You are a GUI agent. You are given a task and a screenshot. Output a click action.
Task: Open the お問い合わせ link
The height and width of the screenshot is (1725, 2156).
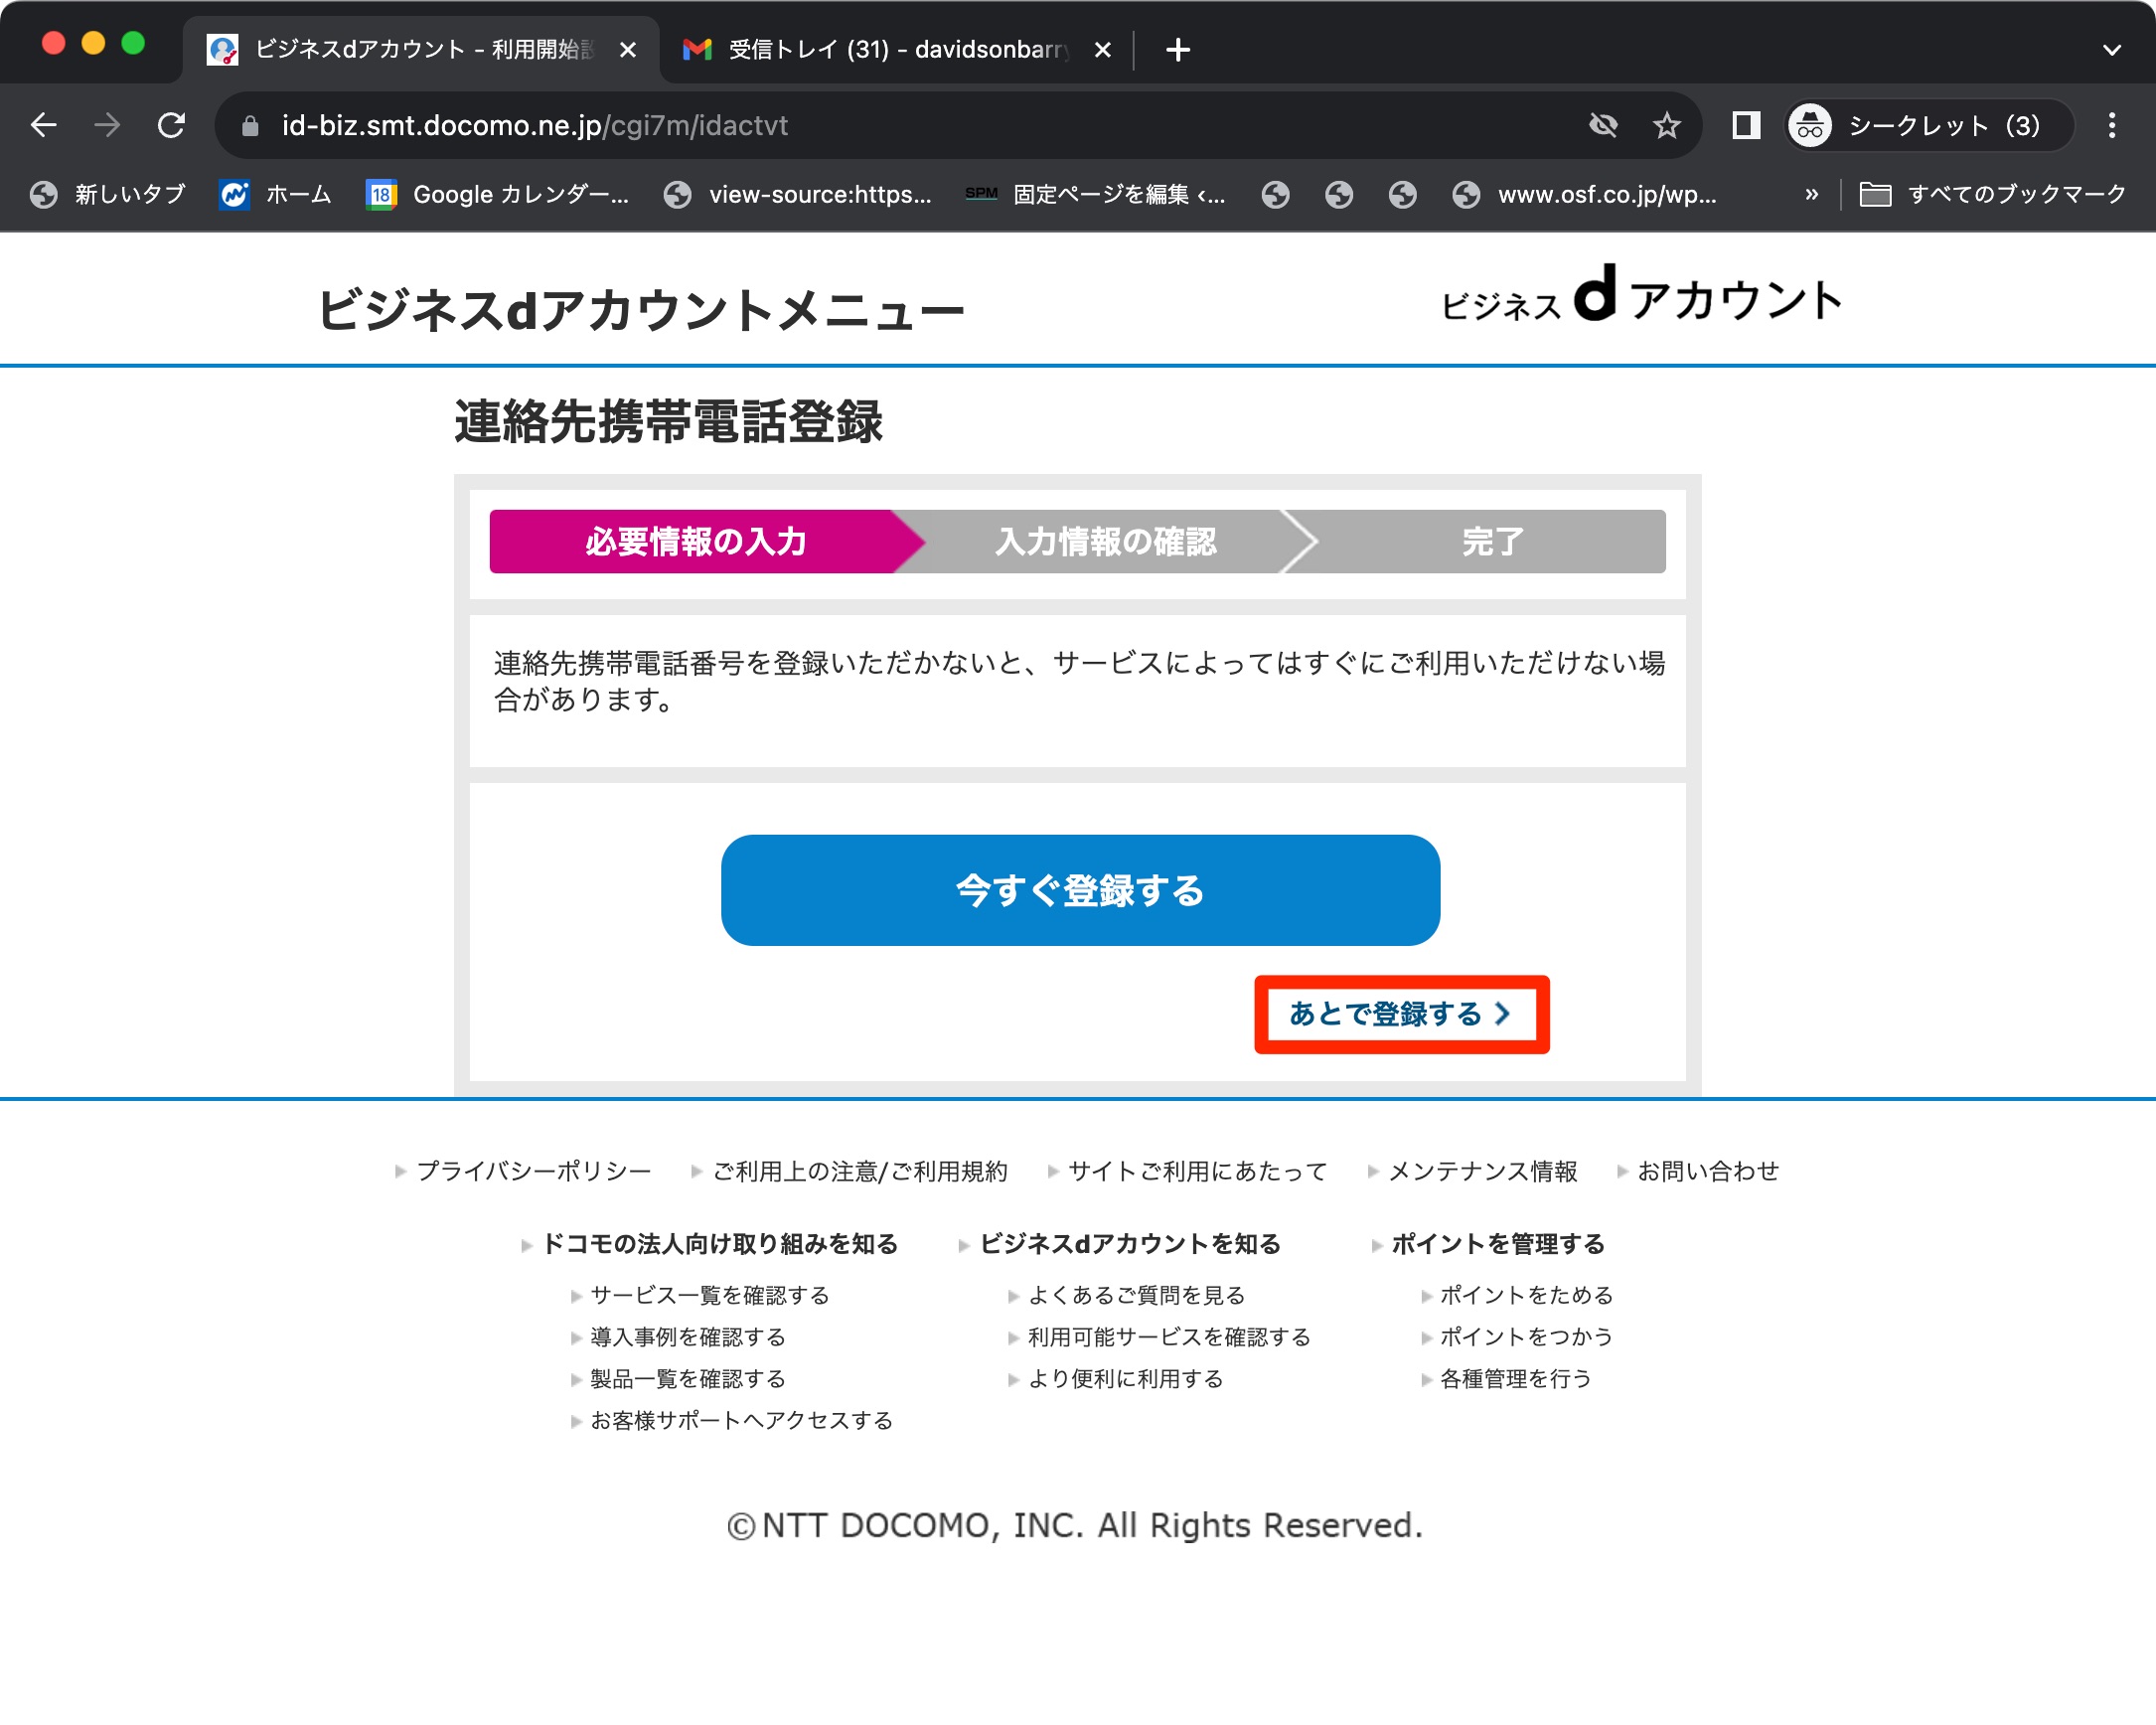pyautogui.click(x=1708, y=1171)
